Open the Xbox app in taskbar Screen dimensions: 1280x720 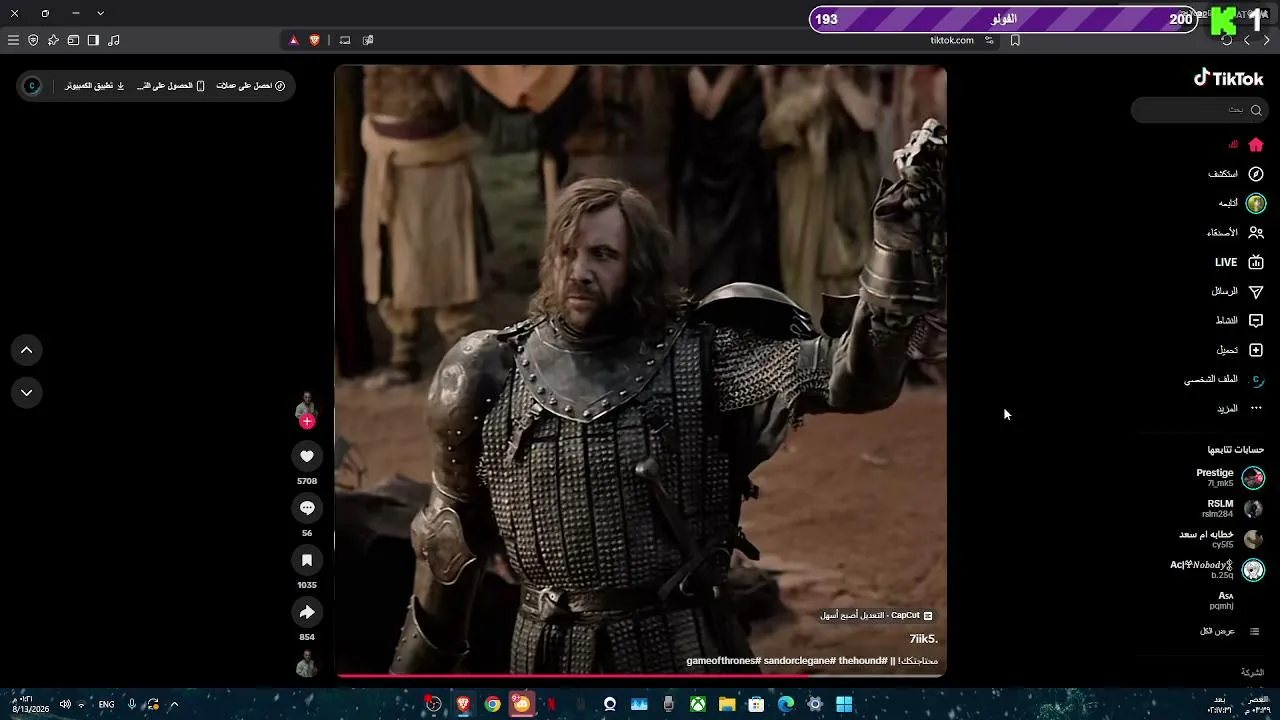point(698,704)
